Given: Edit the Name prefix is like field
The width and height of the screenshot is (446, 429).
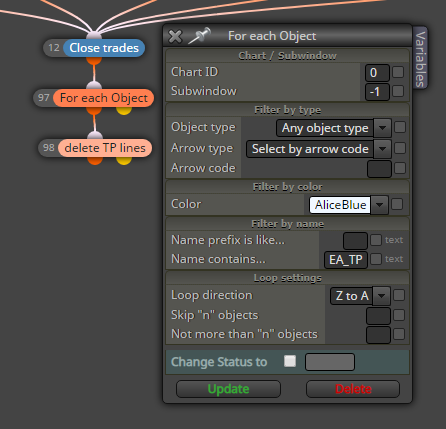Looking at the screenshot, I should pyautogui.click(x=355, y=241).
